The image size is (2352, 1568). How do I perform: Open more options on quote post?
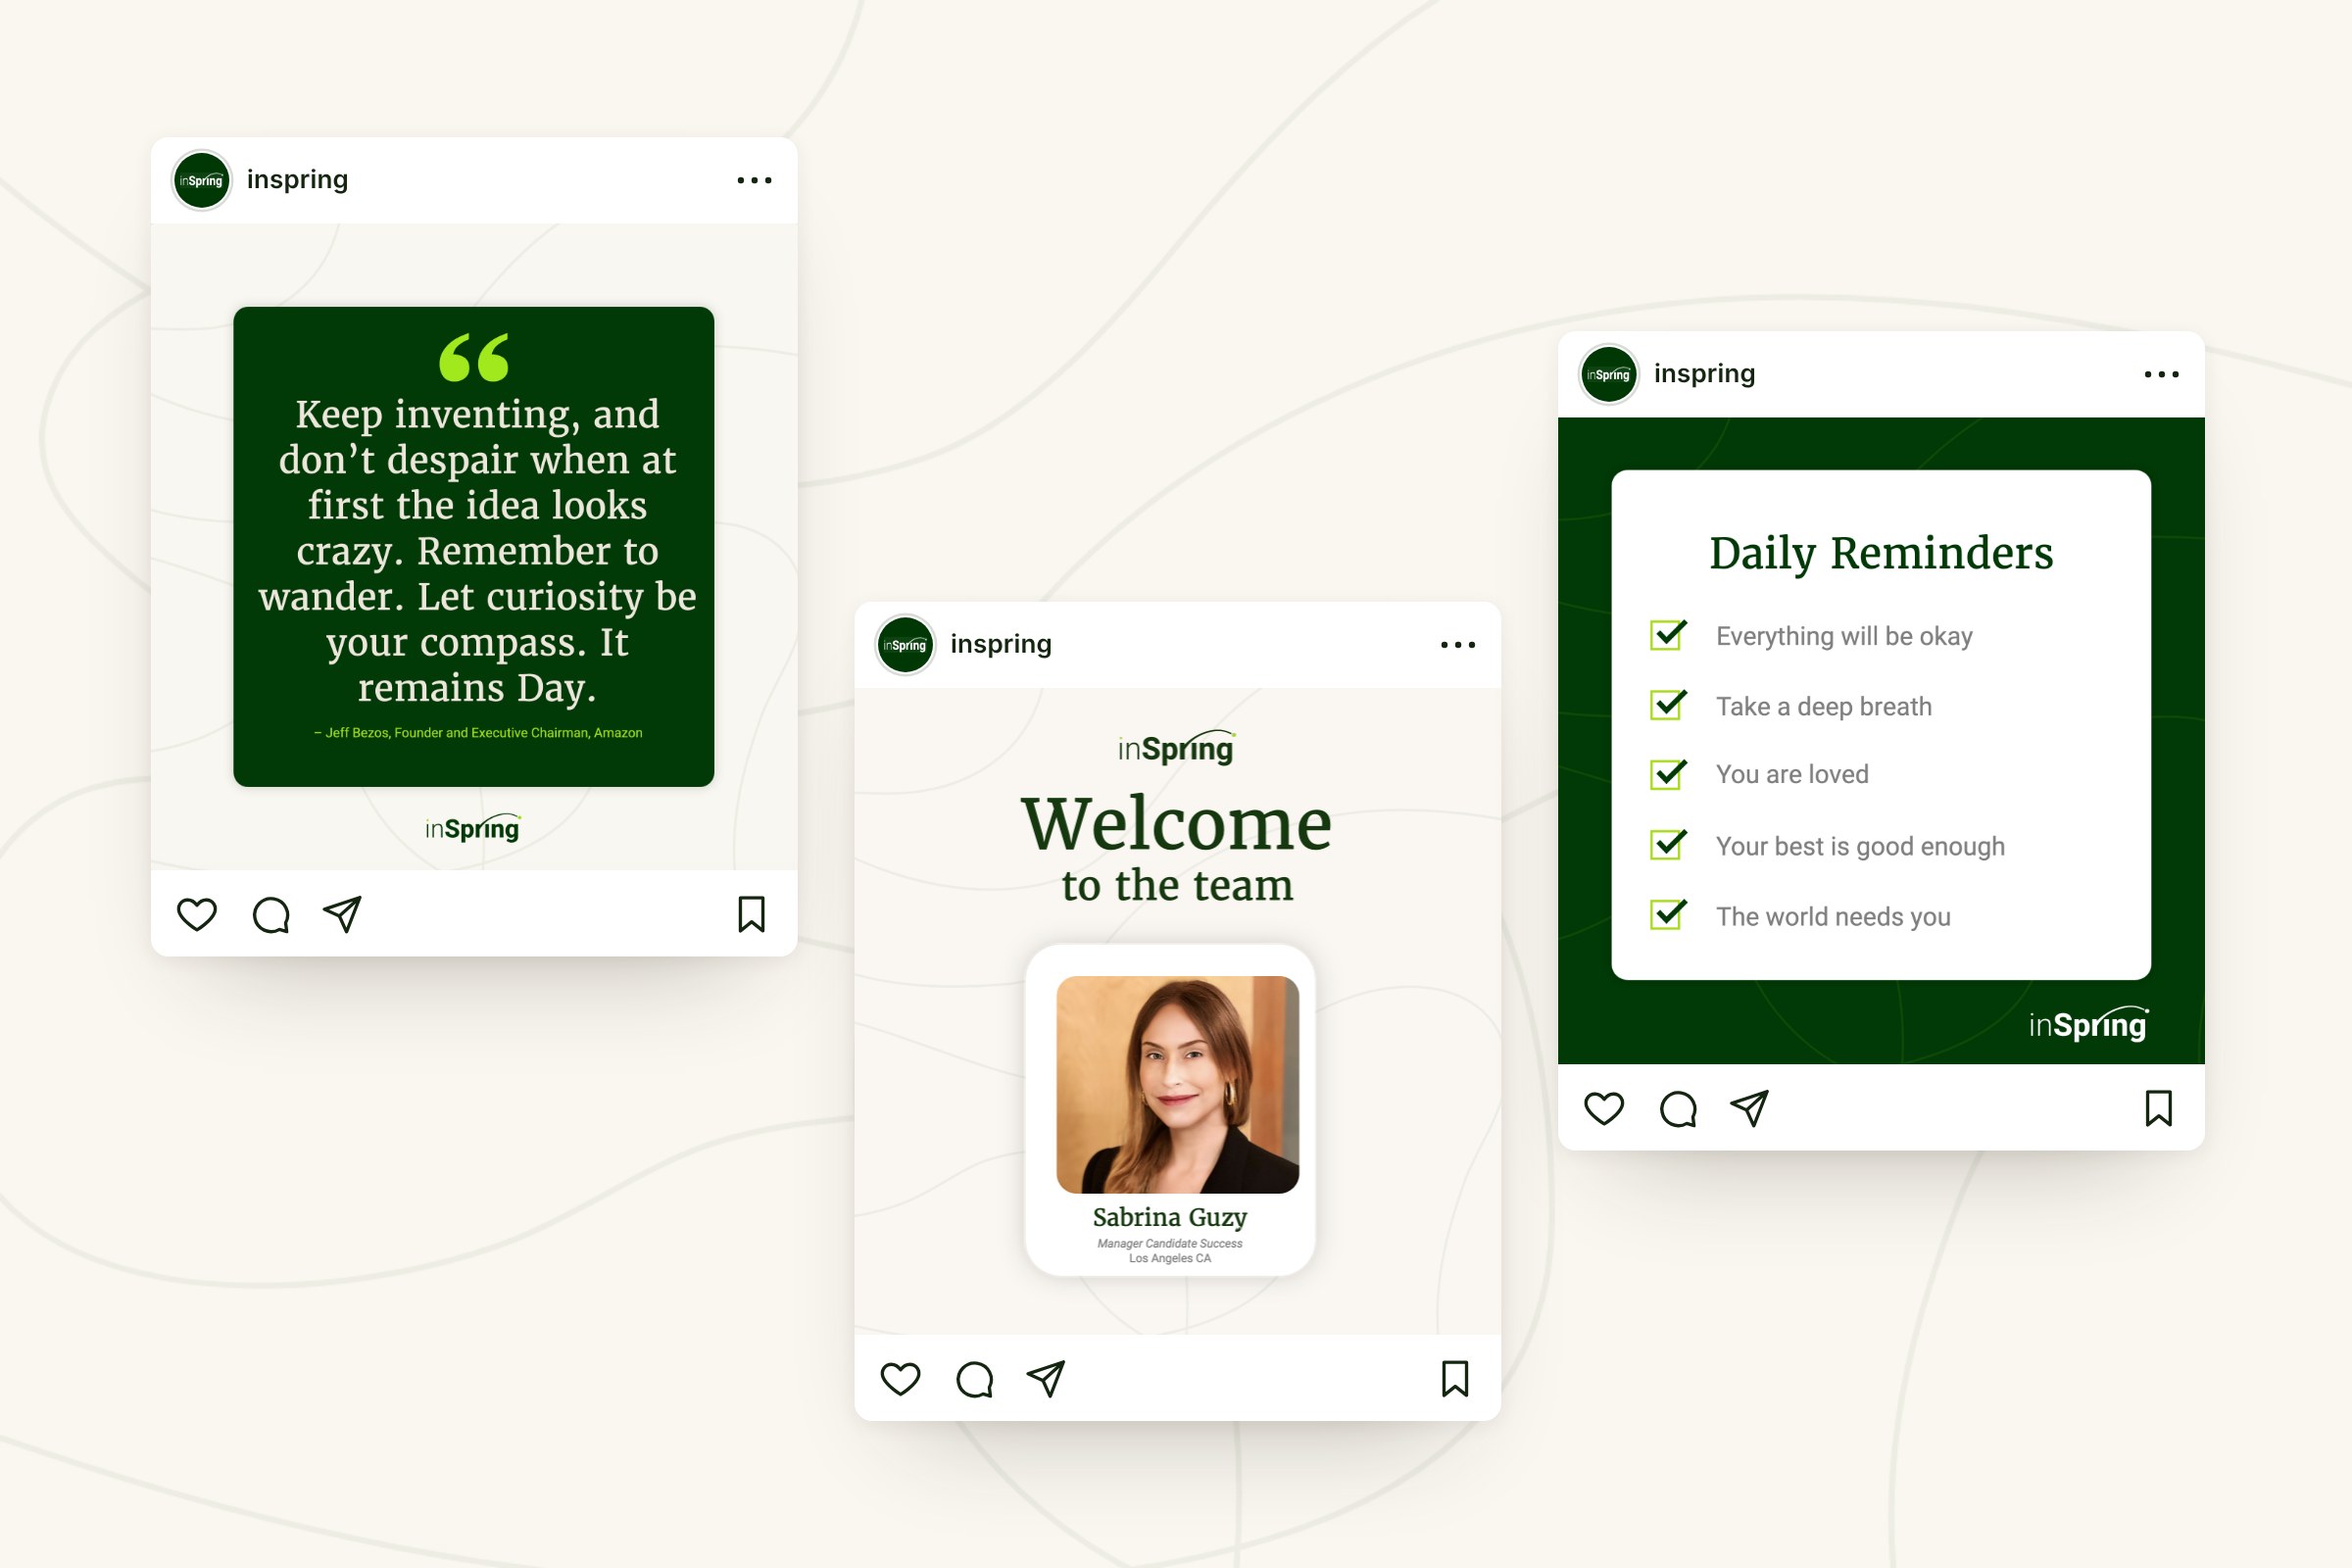[x=754, y=181]
